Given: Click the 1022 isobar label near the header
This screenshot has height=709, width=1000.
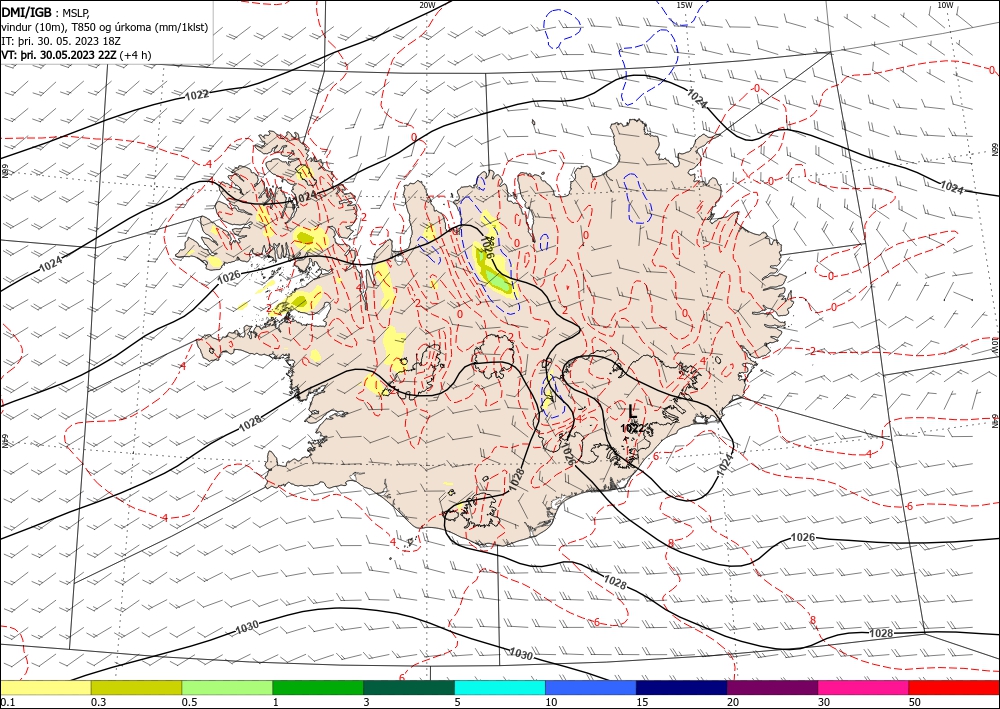Looking at the screenshot, I should (197, 95).
